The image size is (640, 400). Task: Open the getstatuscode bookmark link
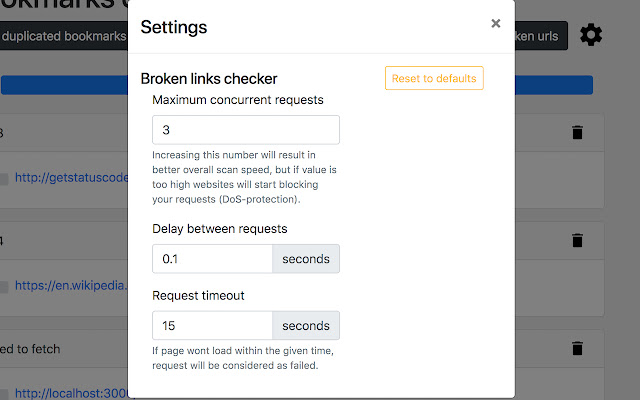(x=70, y=178)
